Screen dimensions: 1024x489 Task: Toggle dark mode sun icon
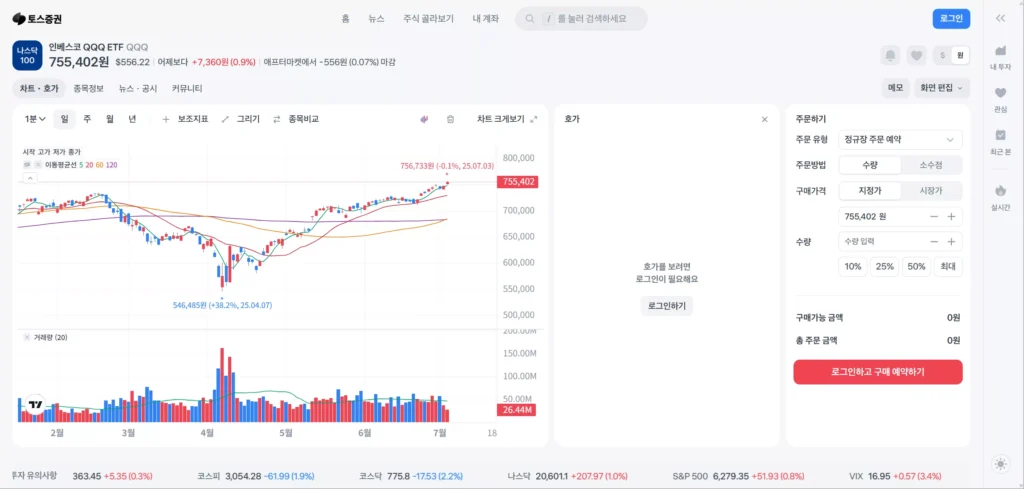click(x=1000, y=464)
